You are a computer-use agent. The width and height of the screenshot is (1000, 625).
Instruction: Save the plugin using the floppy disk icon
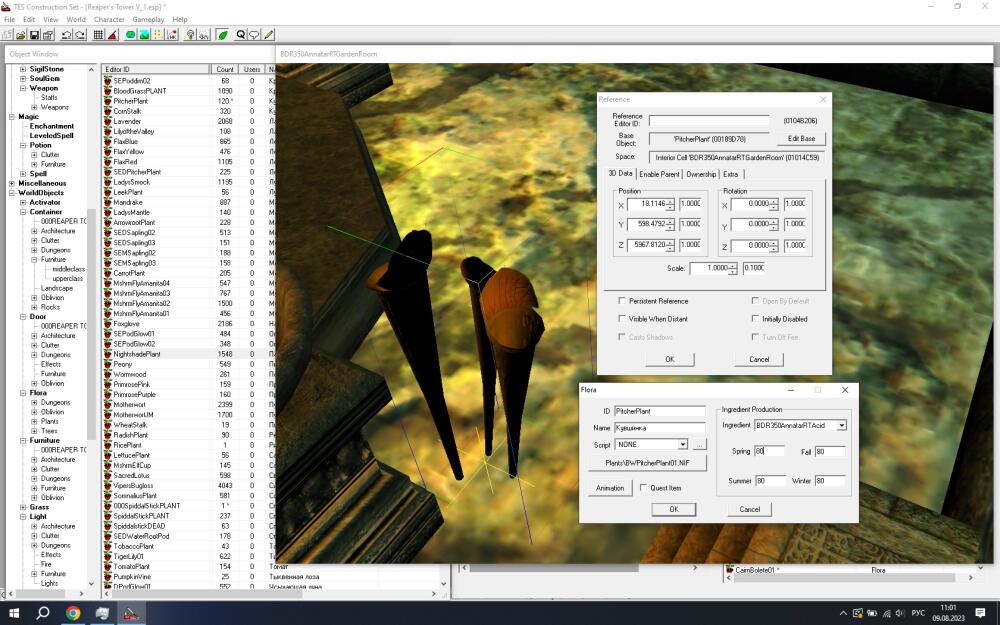pyautogui.click(x=34, y=35)
